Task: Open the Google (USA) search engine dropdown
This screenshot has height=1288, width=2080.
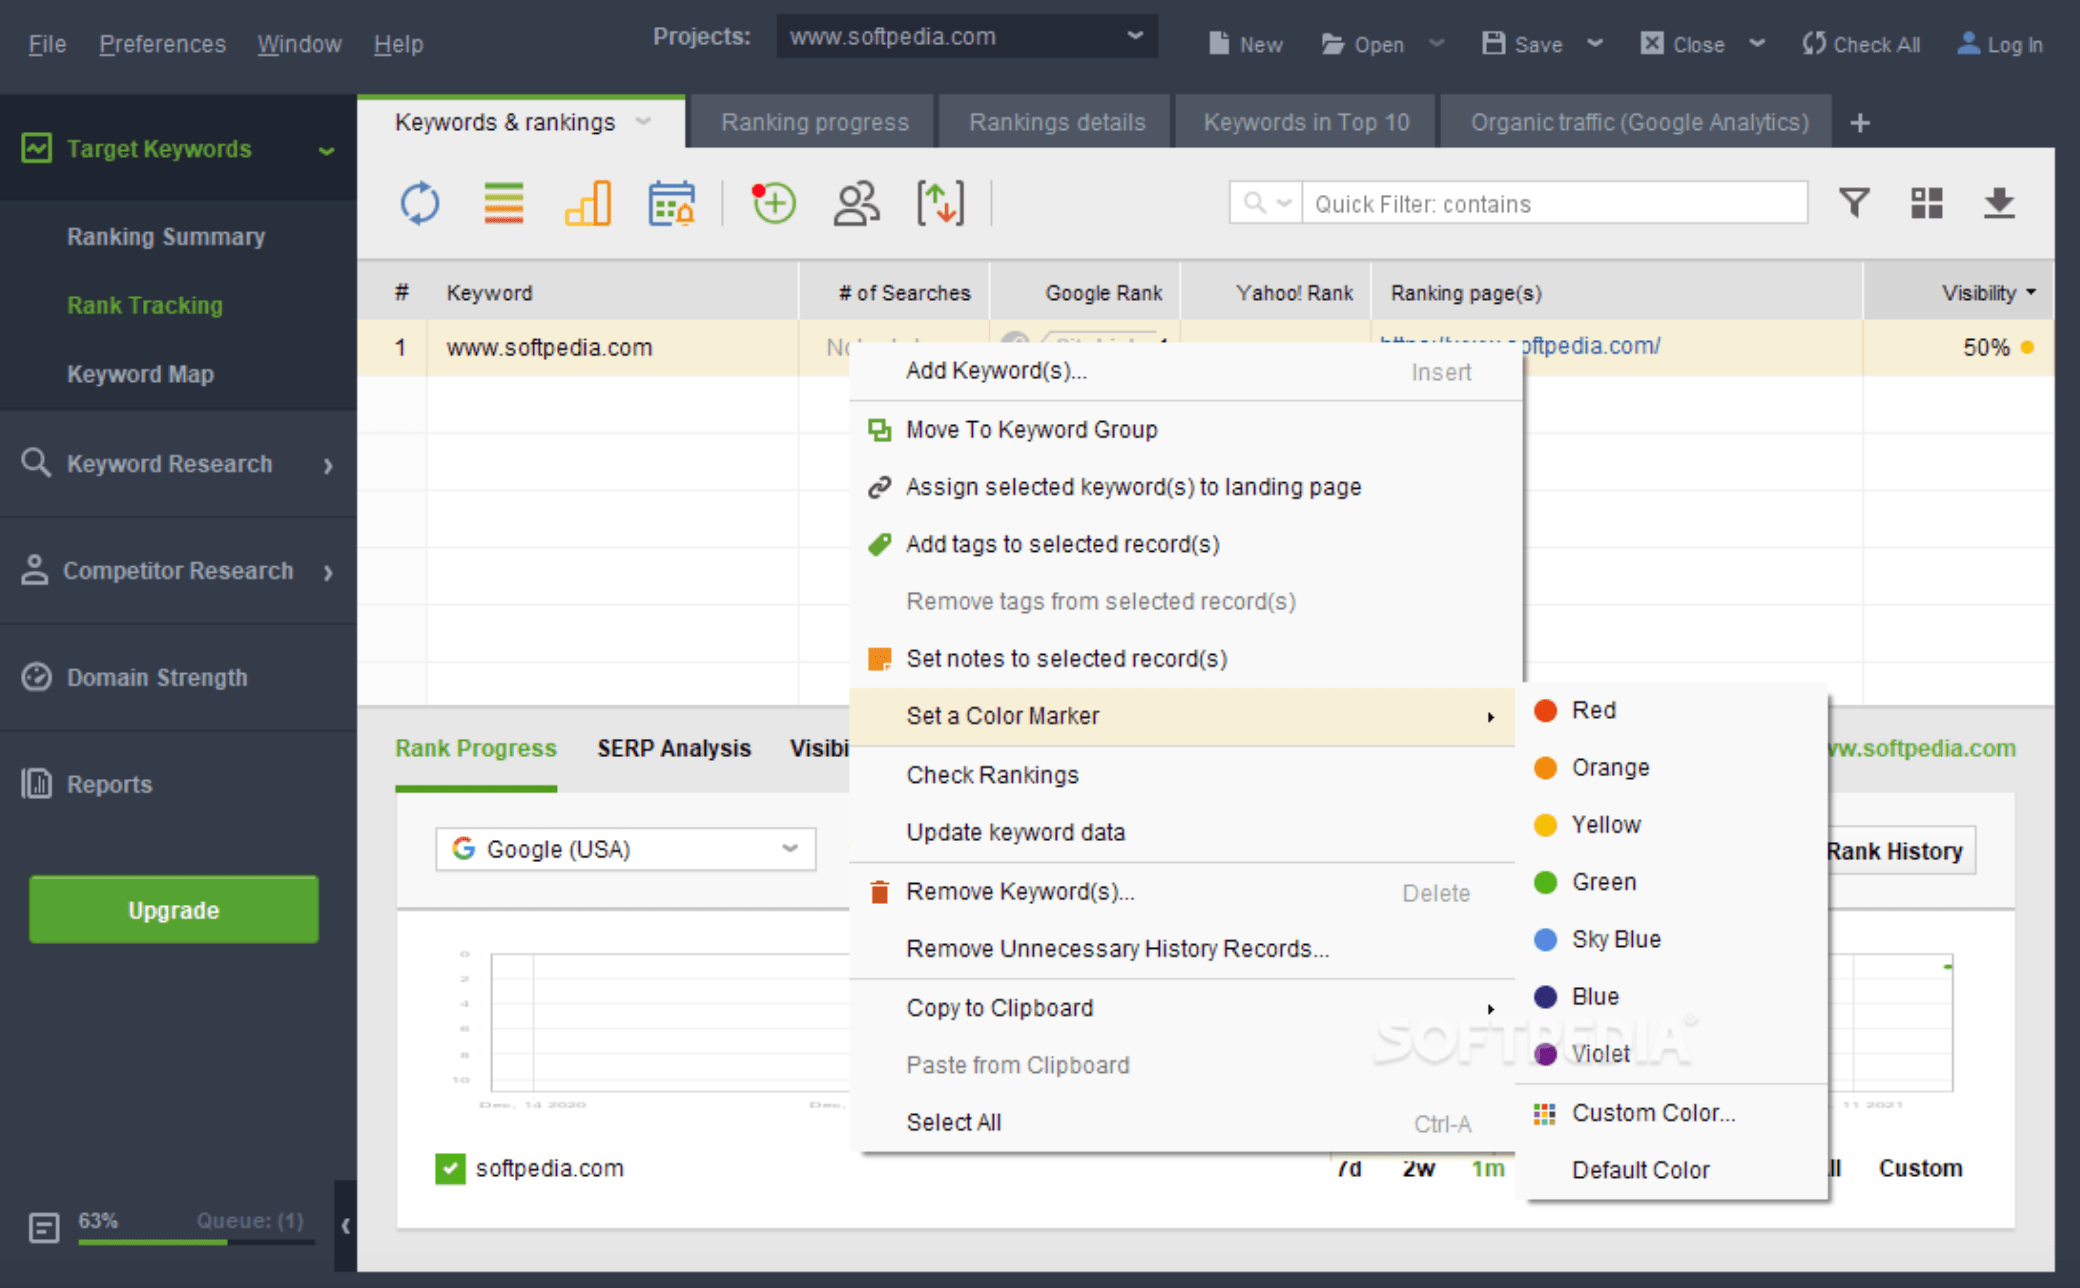Action: click(626, 849)
